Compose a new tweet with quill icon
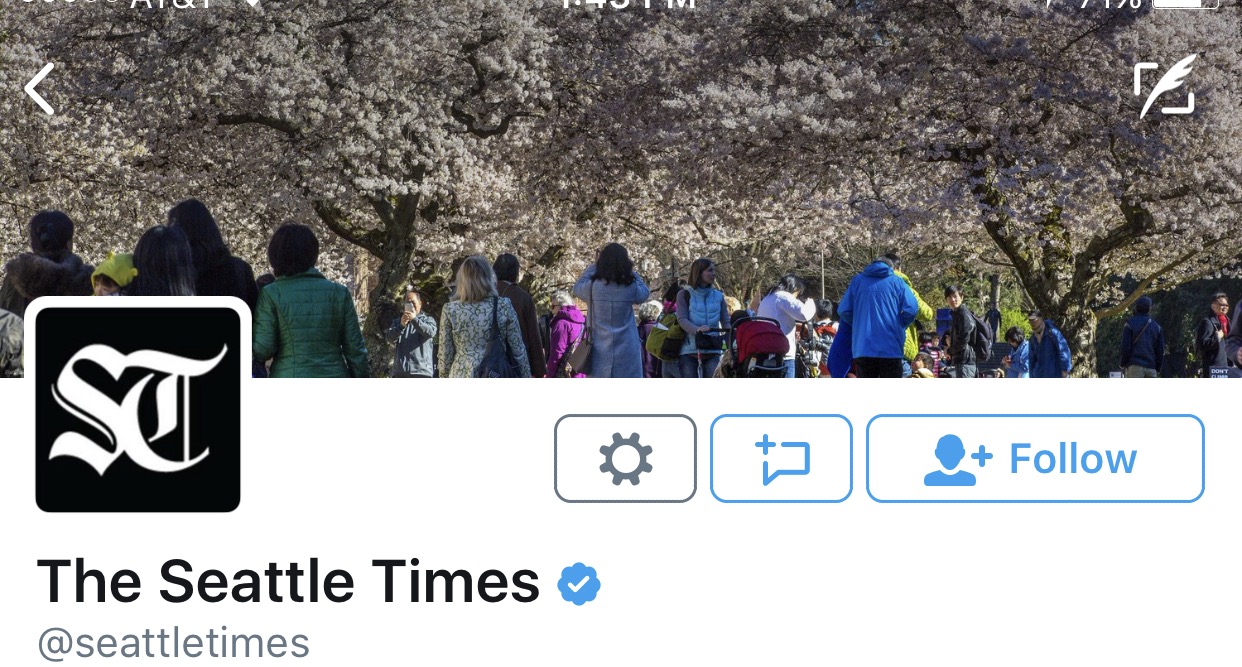Viewport: 1242px width, 667px height. click(x=1166, y=87)
